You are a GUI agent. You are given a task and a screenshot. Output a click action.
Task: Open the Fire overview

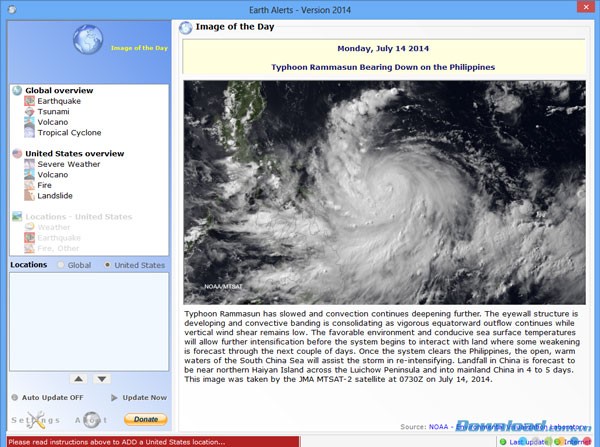(x=44, y=185)
